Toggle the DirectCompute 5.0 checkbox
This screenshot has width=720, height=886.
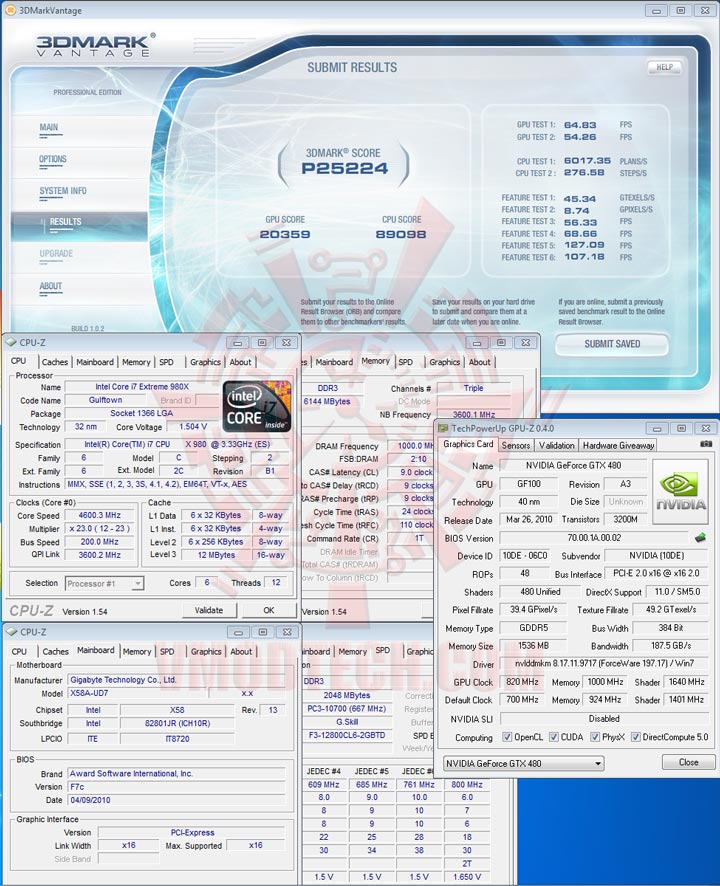pos(636,737)
